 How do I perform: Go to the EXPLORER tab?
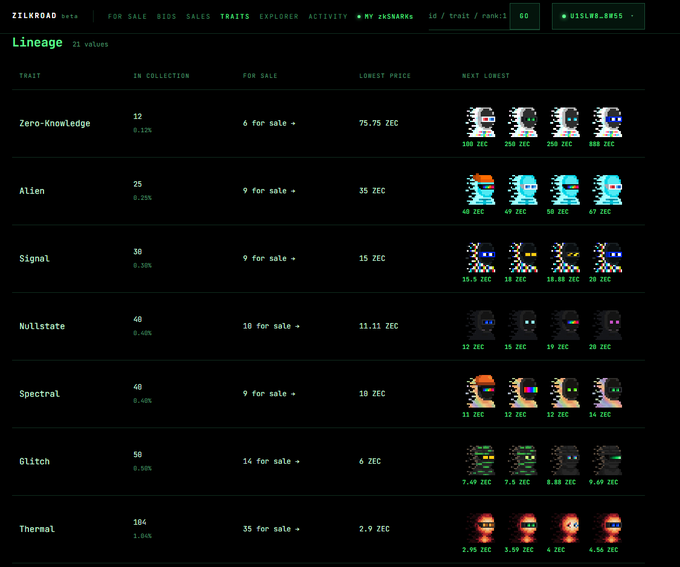point(279,16)
